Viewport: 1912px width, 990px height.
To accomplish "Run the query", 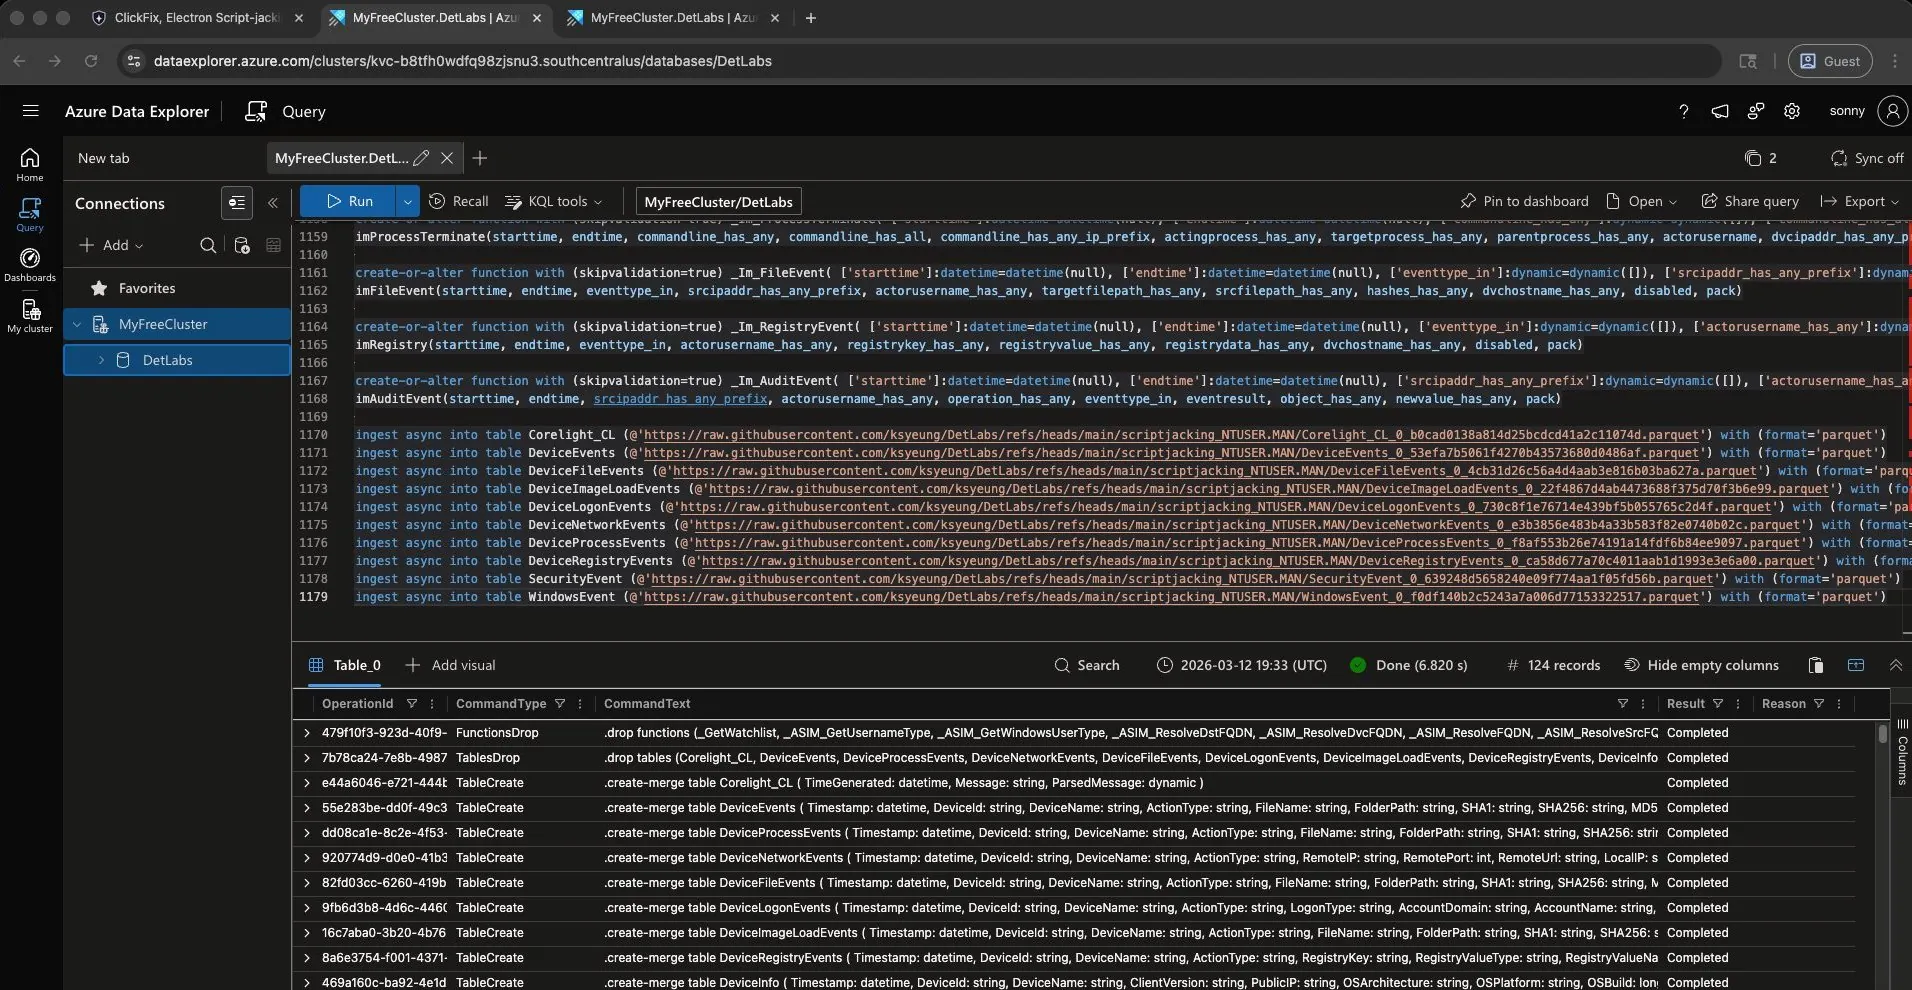I will [349, 201].
